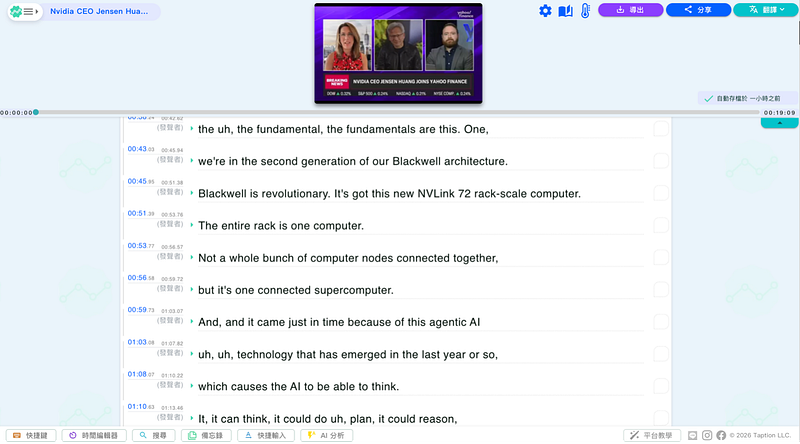The height and width of the screenshot is (444, 800).
Task: Click the mail icon in footer
Action: 692,435
